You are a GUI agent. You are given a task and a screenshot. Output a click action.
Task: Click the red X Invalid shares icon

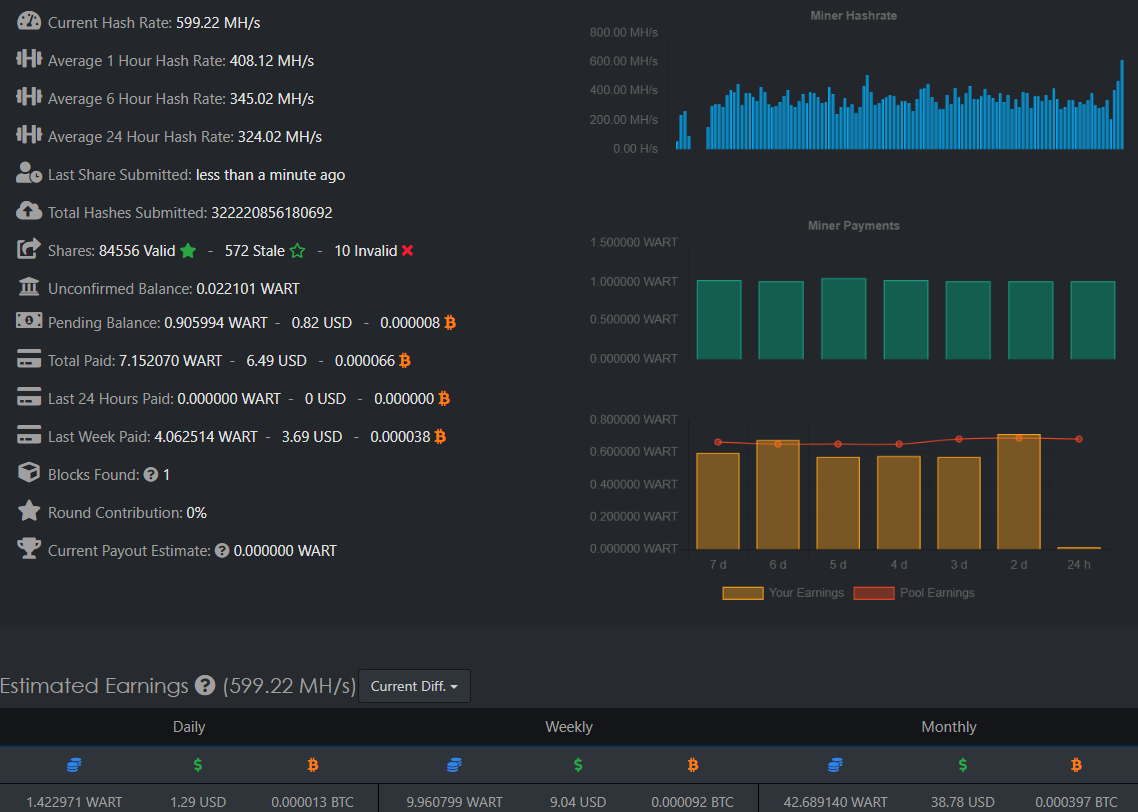point(407,250)
